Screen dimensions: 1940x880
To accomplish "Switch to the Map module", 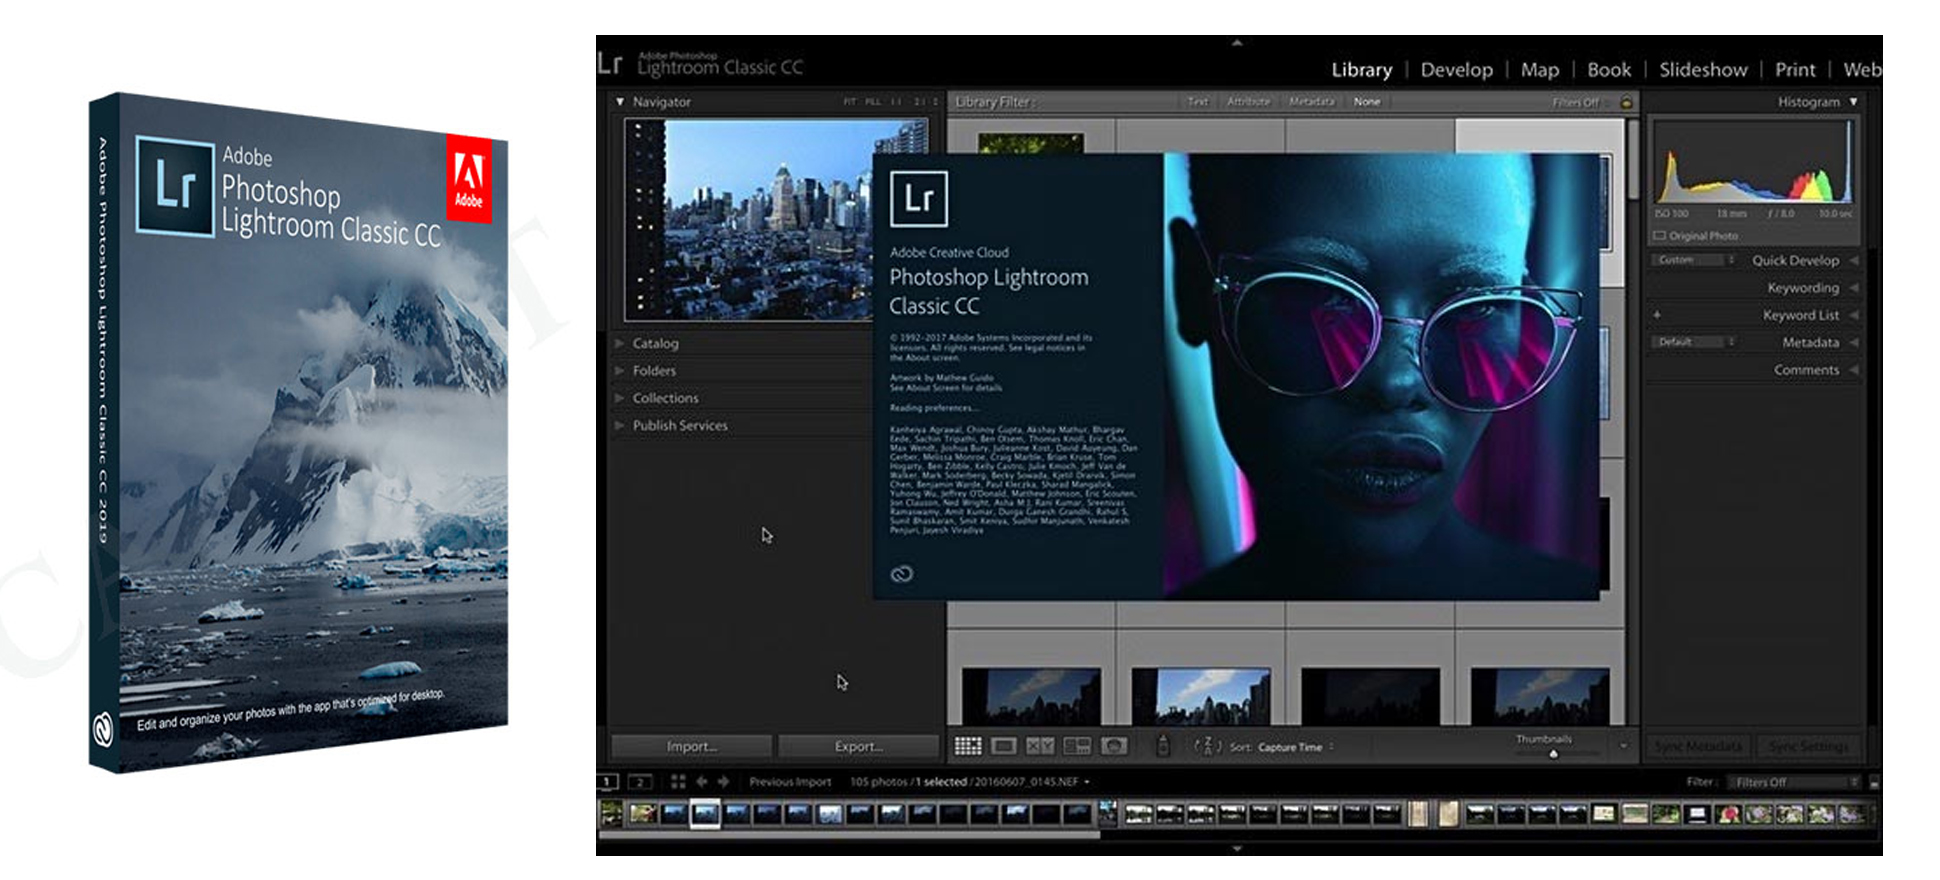I will pyautogui.click(x=1539, y=70).
